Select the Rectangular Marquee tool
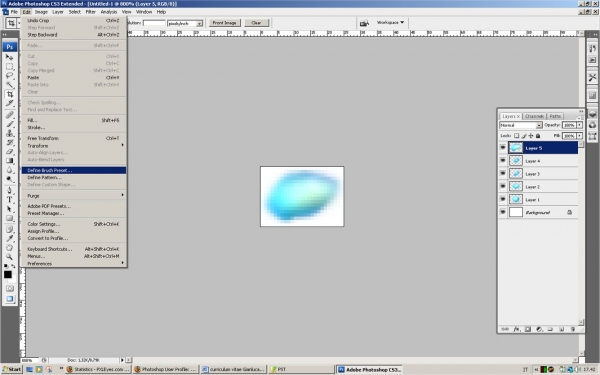 point(10,66)
